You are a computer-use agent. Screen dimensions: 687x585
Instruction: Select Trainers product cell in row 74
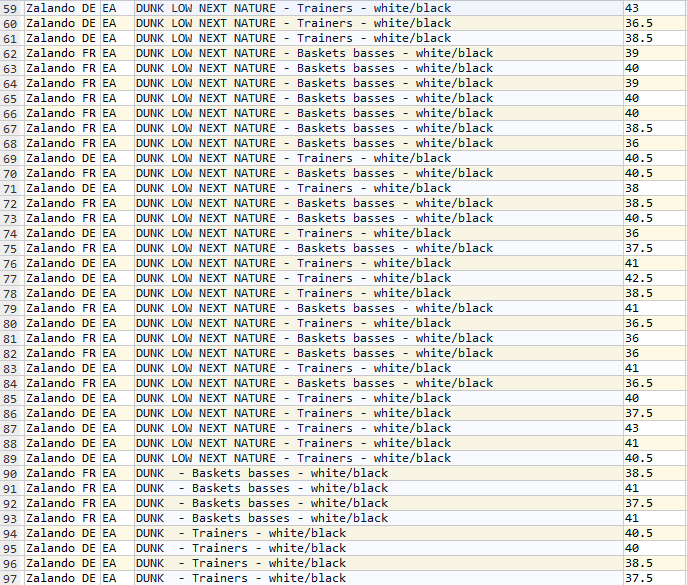[379, 233]
